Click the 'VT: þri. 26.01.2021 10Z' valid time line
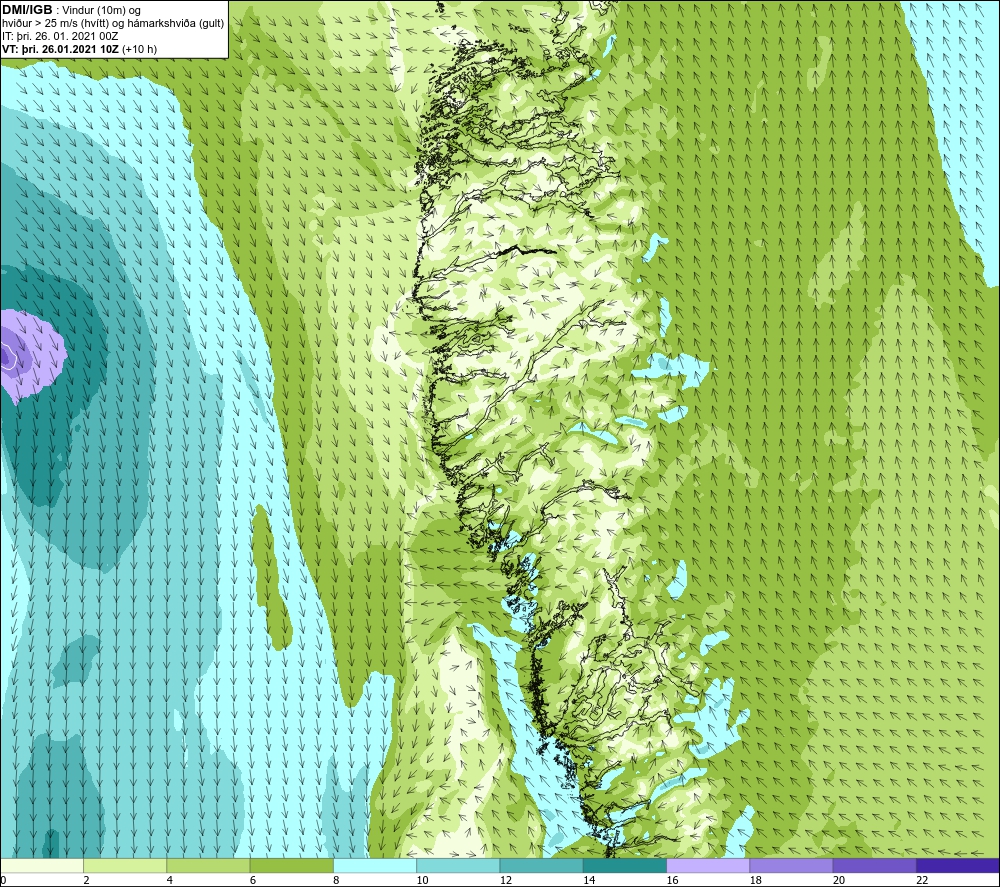The image size is (1000, 887). (x=80, y=49)
